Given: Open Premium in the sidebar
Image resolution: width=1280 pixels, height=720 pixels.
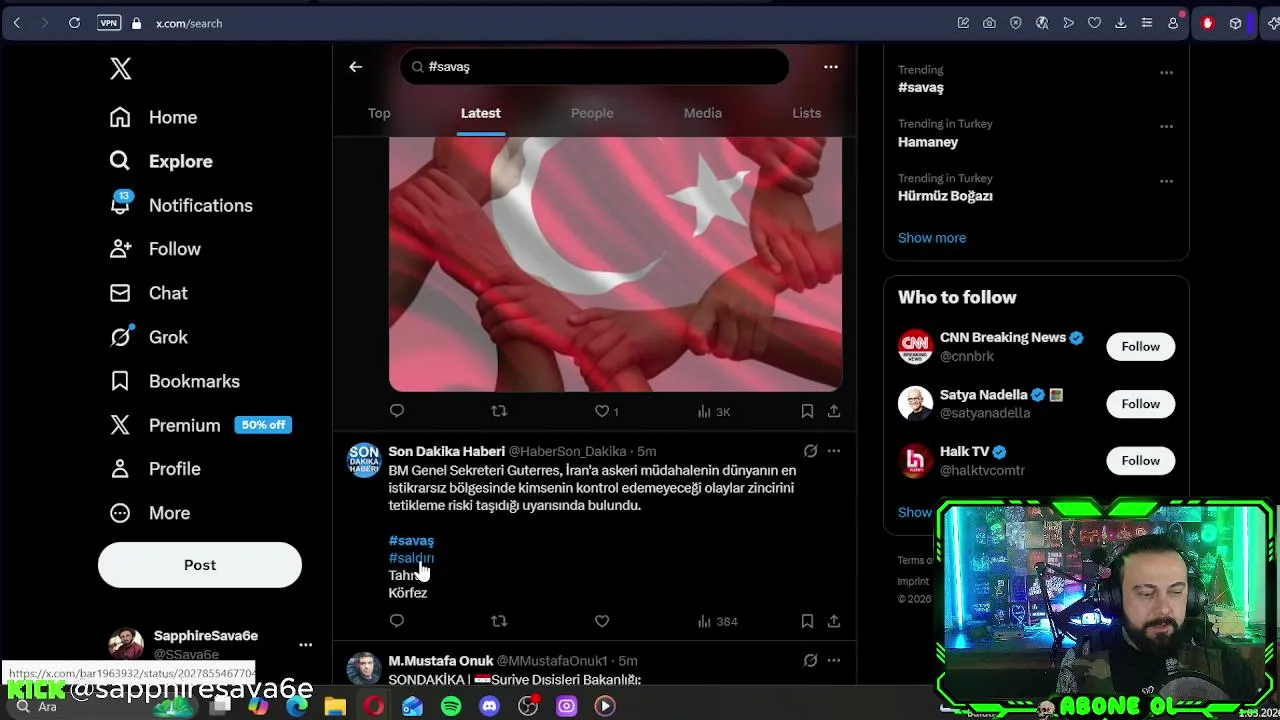Looking at the screenshot, I should click(199, 425).
